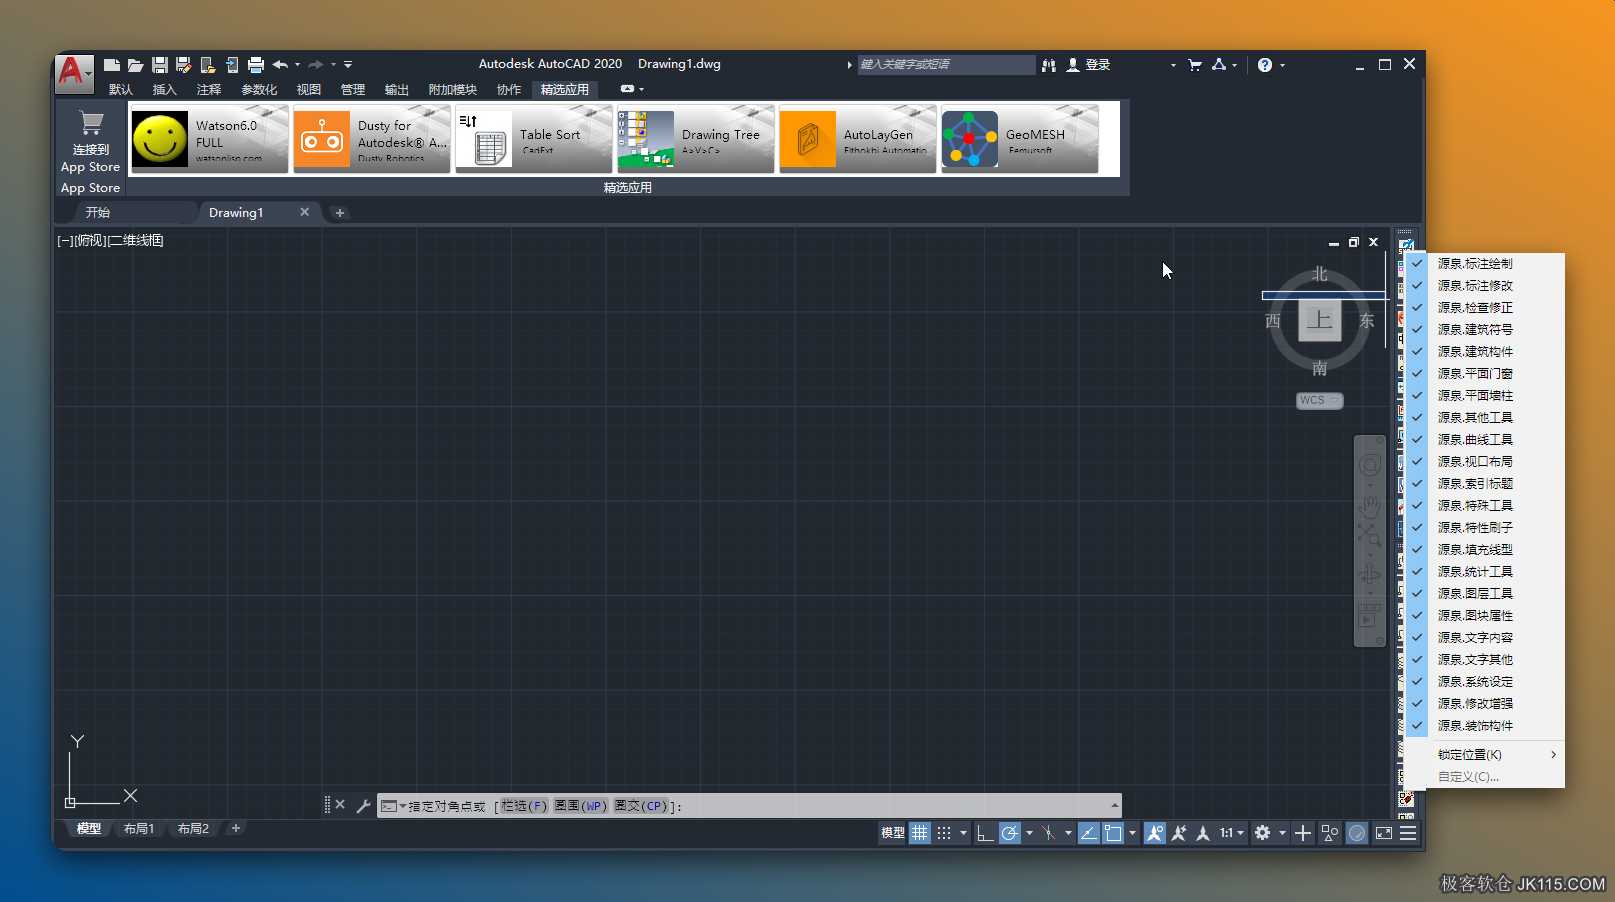Click the New drawing icon in quick access
The image size is (1615, 902).
click(112, 65)
